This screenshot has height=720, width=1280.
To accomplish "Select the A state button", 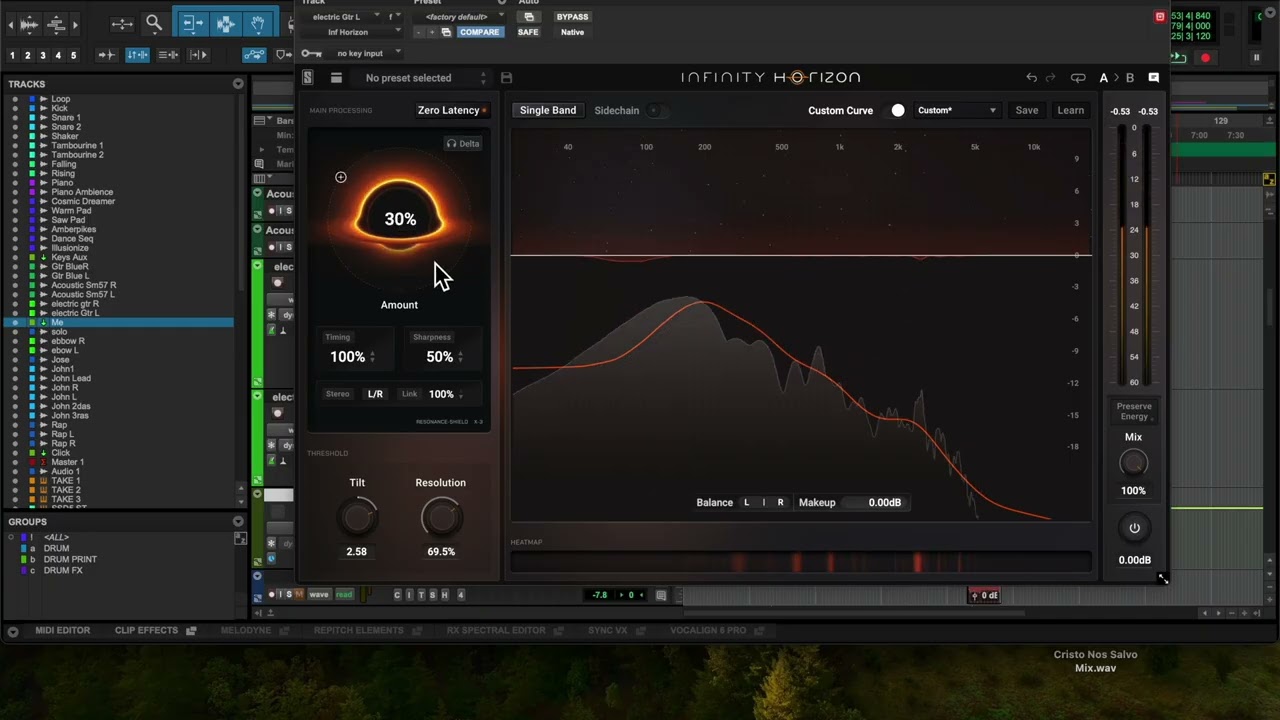I will point(1104,77).
